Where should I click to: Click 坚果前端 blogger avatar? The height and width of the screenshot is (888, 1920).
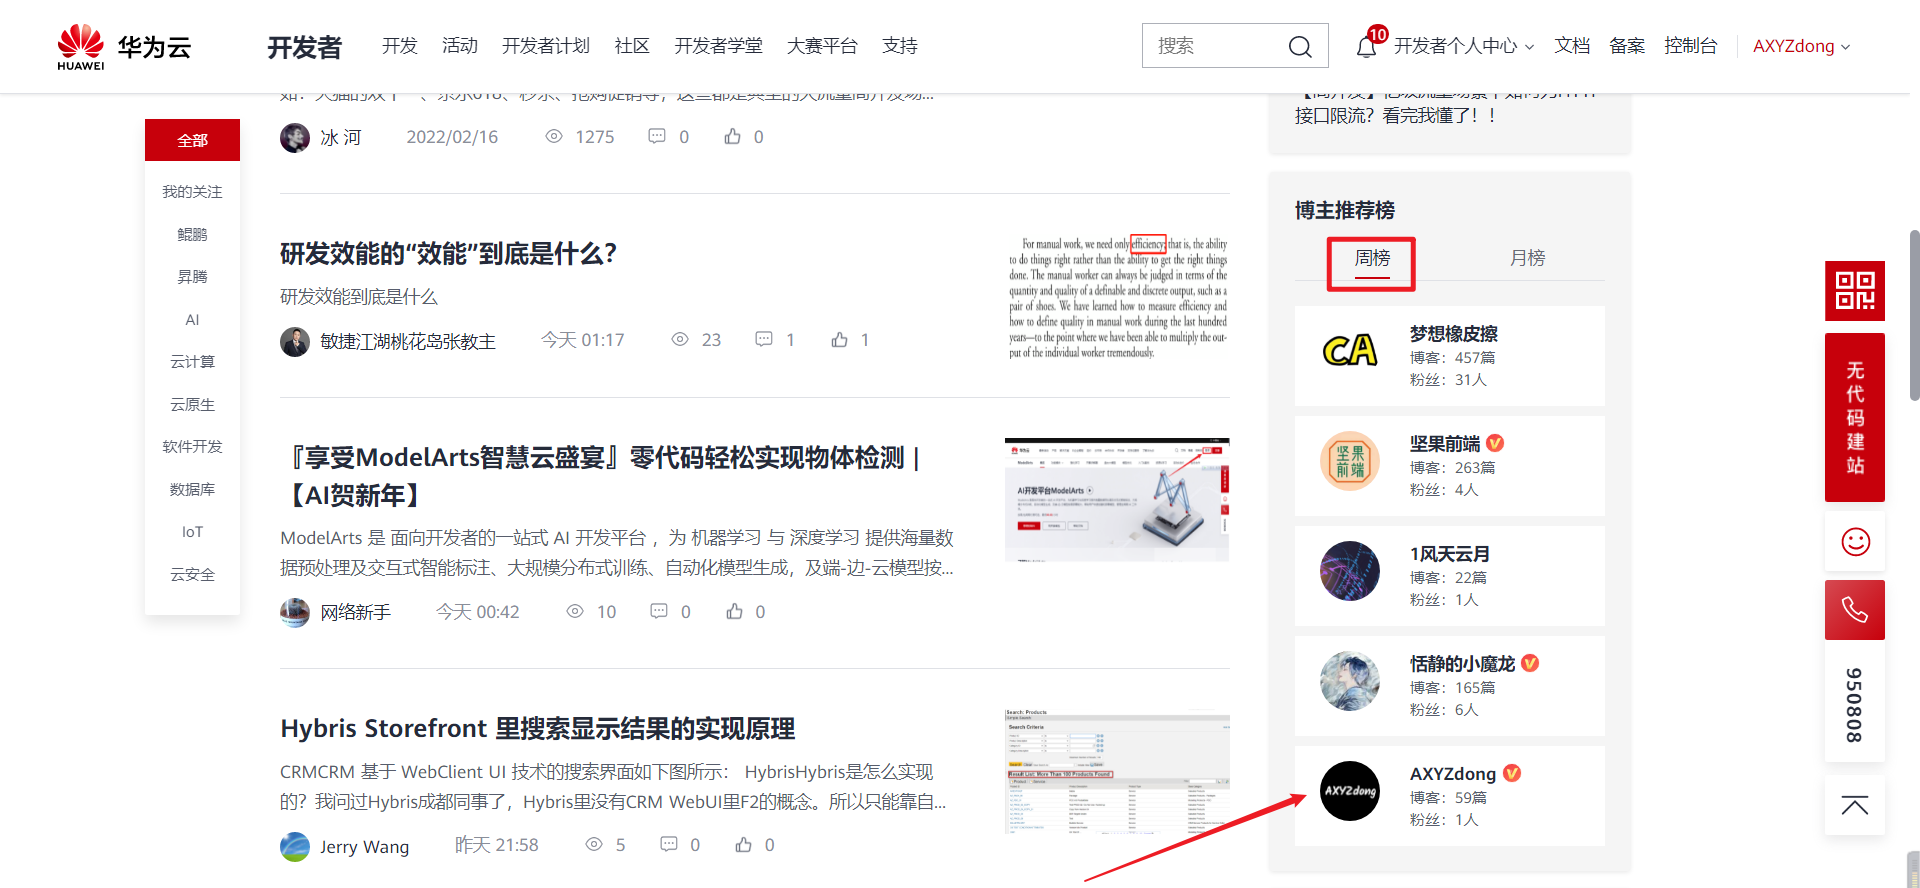[1350, 461]
